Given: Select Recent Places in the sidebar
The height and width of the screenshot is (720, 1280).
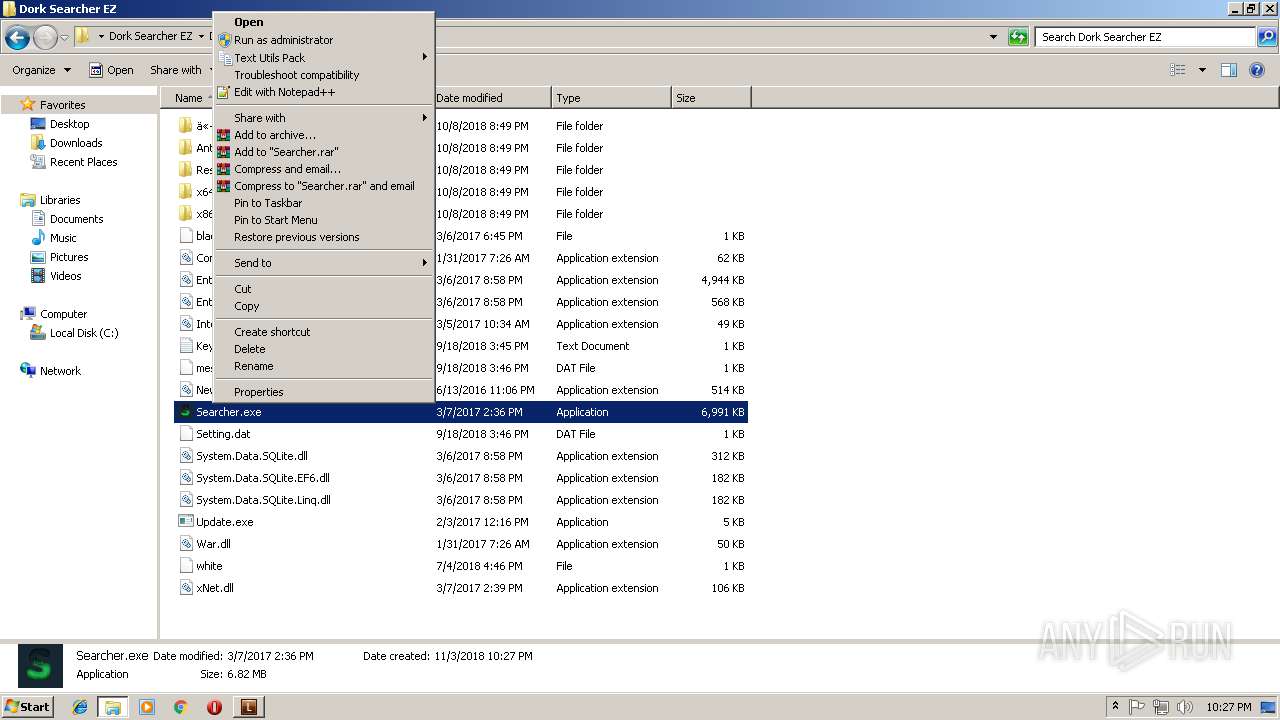Looking at the screenshot, I should tap(83, 162).
